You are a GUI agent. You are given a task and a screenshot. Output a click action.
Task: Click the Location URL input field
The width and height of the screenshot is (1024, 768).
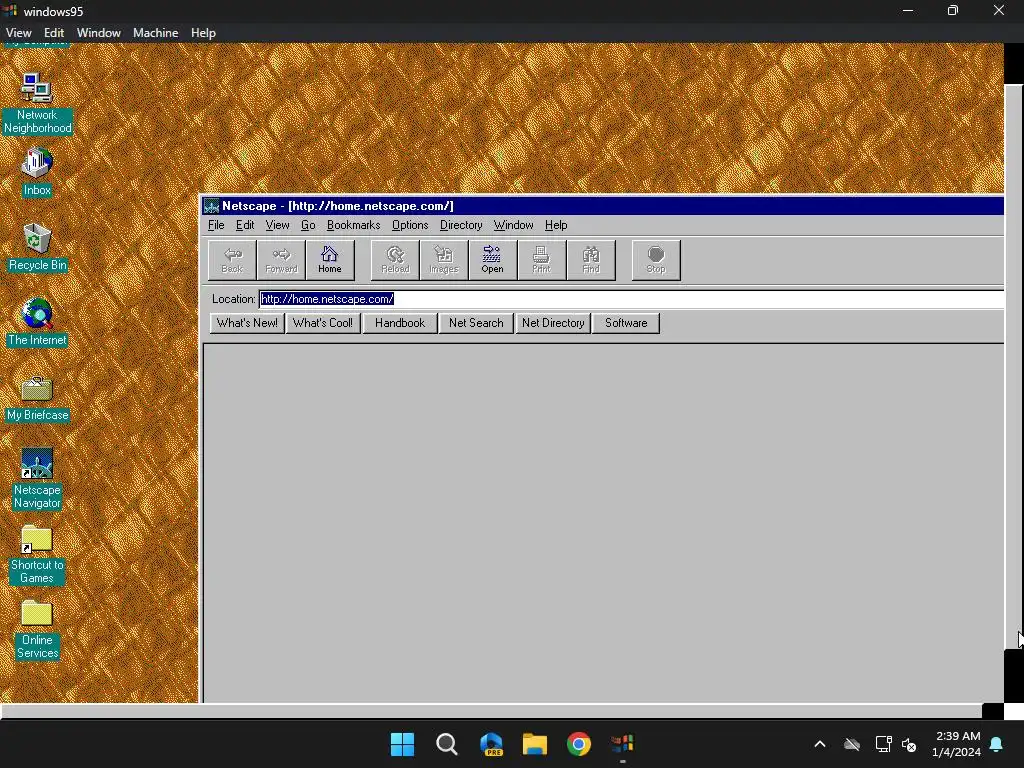[631, 299]
